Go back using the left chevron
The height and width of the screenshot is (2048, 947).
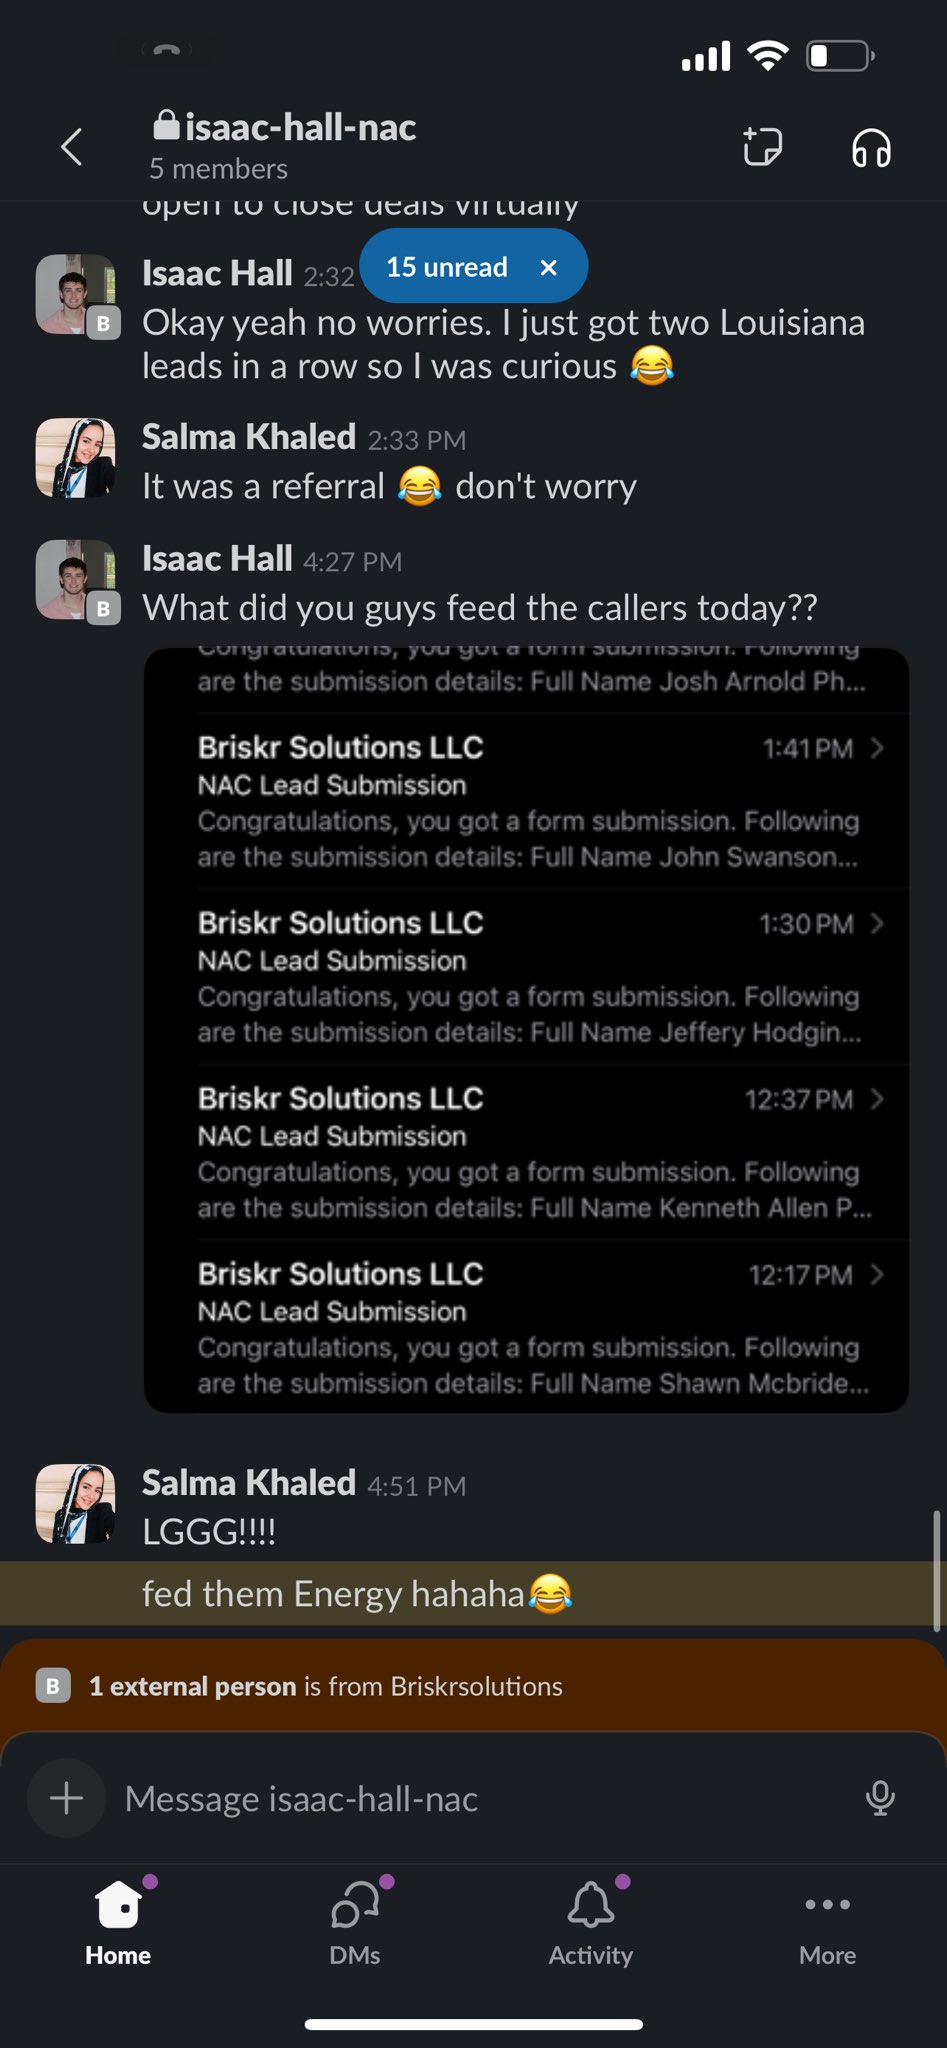click(x=71, y=147)
